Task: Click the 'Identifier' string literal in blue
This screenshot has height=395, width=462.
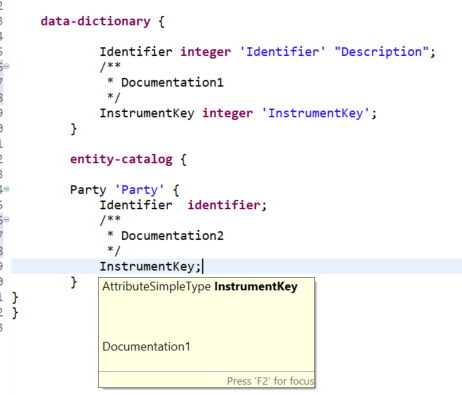Action: click(282, 52)
